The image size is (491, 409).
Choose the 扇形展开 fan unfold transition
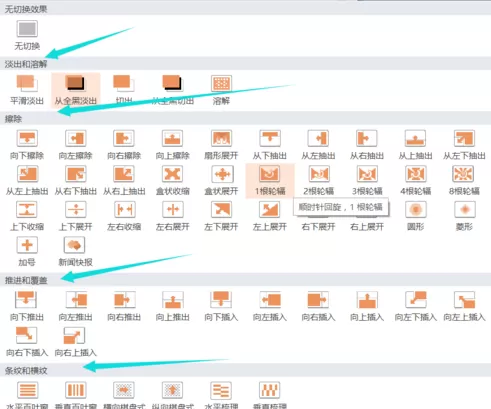click(x=221, y=145)
